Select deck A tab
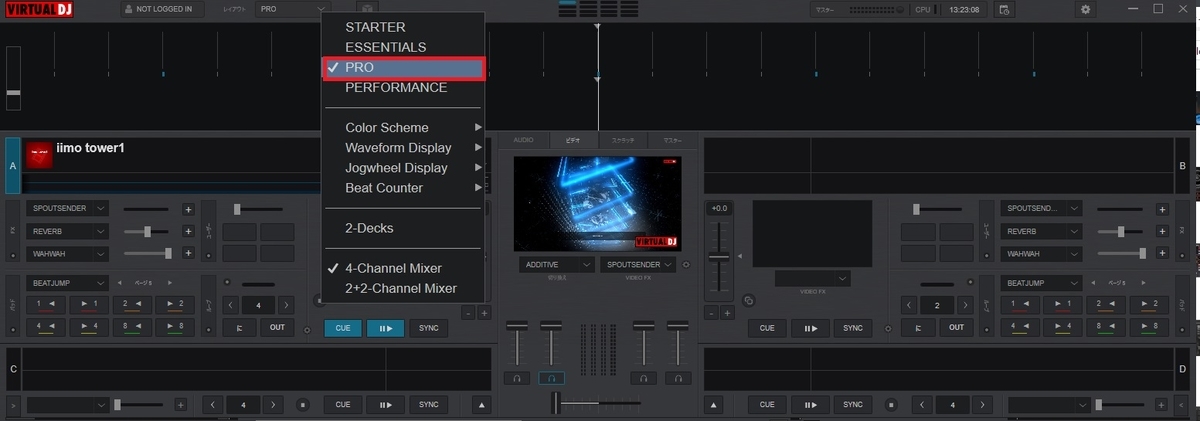The width and height of the screenshot is (1200, 421). coord(13,165)
